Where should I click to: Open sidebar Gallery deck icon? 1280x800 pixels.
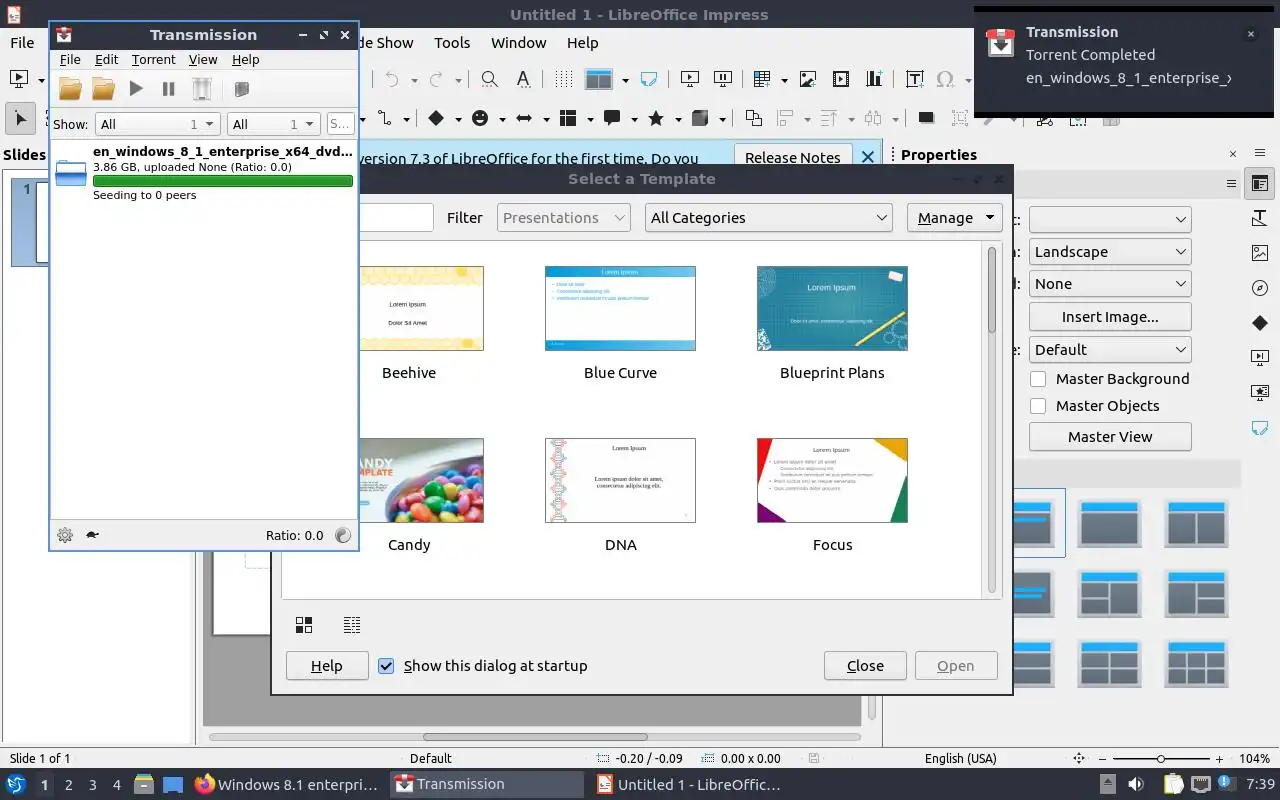click(1260, 253)
